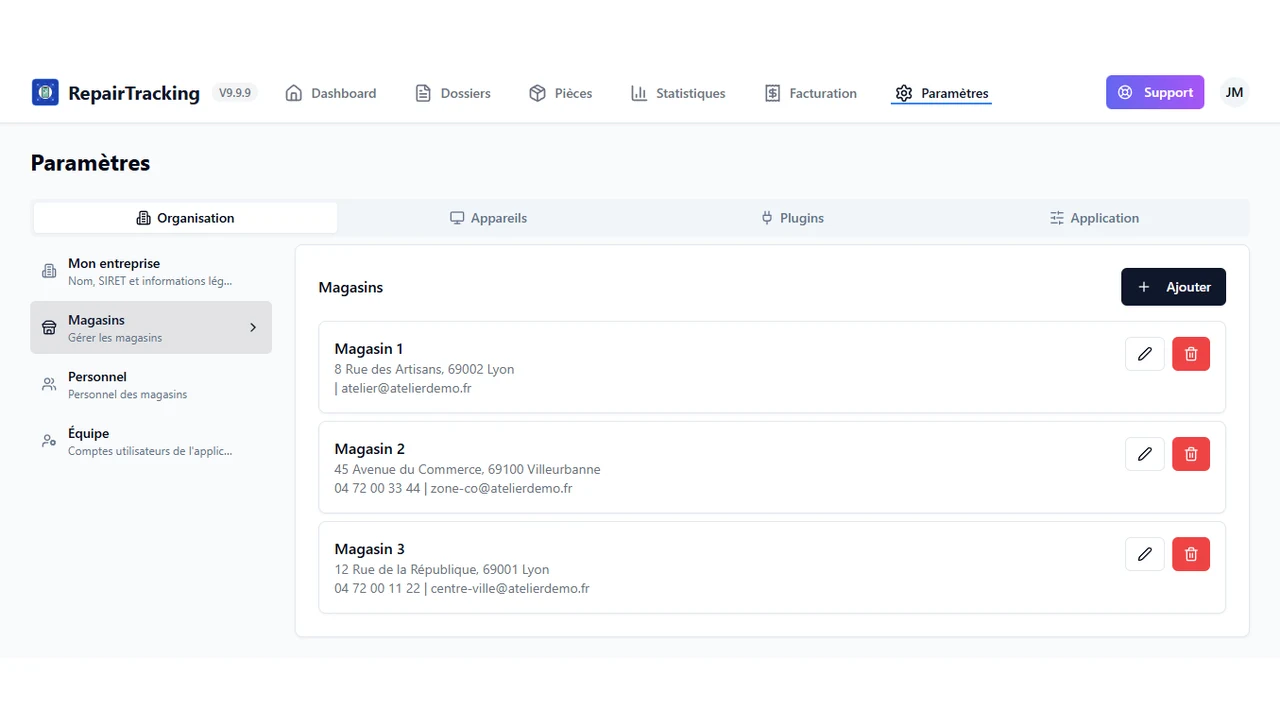
Task: Click the Ajouter button
Action: click(x=1173, y=287)
